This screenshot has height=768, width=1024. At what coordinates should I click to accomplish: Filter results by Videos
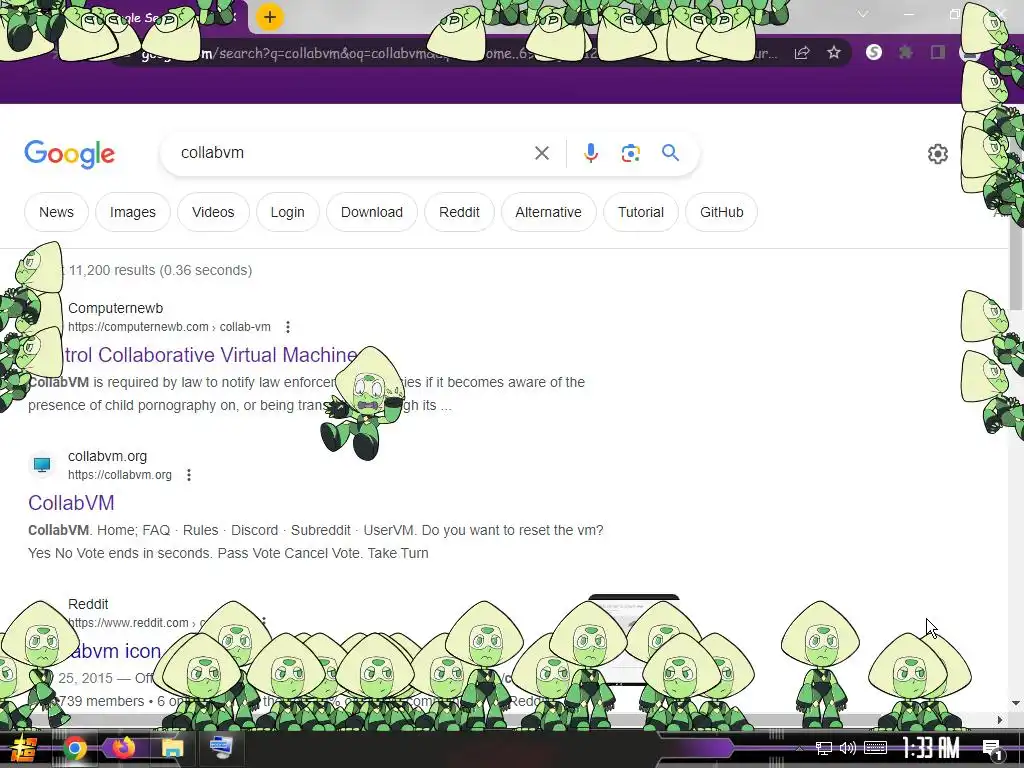213,212
